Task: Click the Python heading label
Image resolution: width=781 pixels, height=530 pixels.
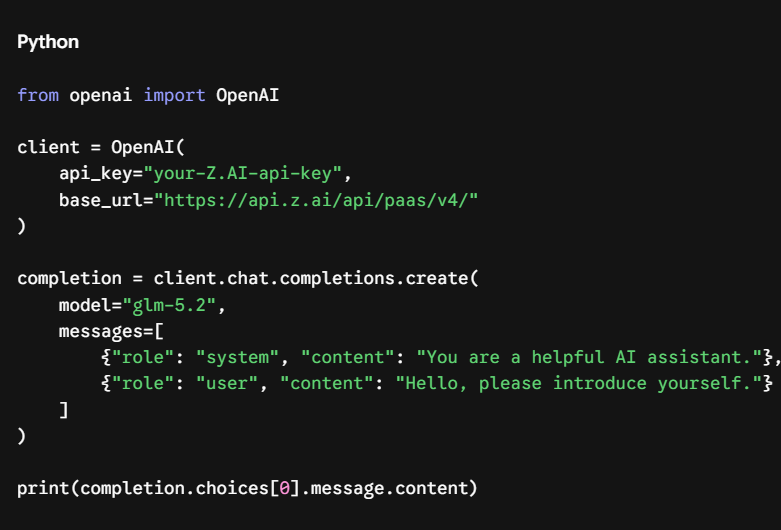Action: tap(48, 42)
